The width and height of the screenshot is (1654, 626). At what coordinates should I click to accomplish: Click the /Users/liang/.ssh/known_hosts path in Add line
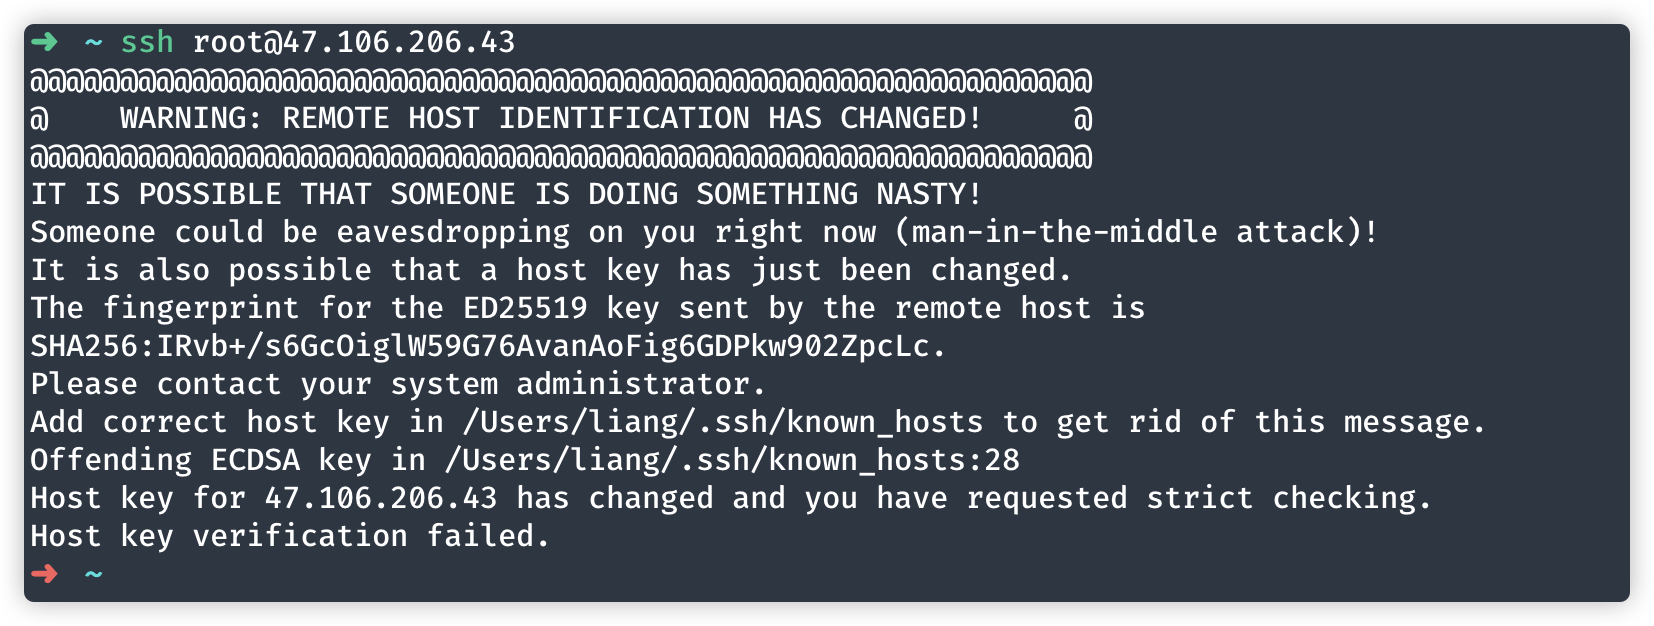(723, 422)
